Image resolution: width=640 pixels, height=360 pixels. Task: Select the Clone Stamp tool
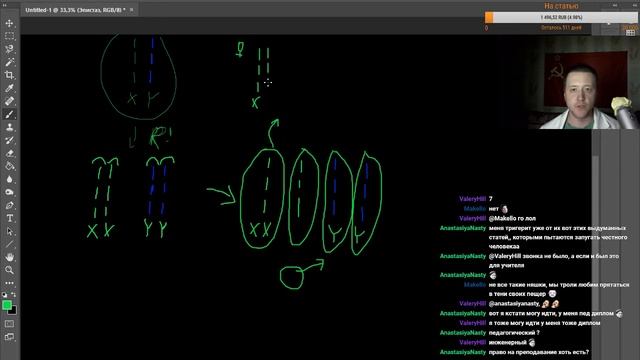(9, 127)
